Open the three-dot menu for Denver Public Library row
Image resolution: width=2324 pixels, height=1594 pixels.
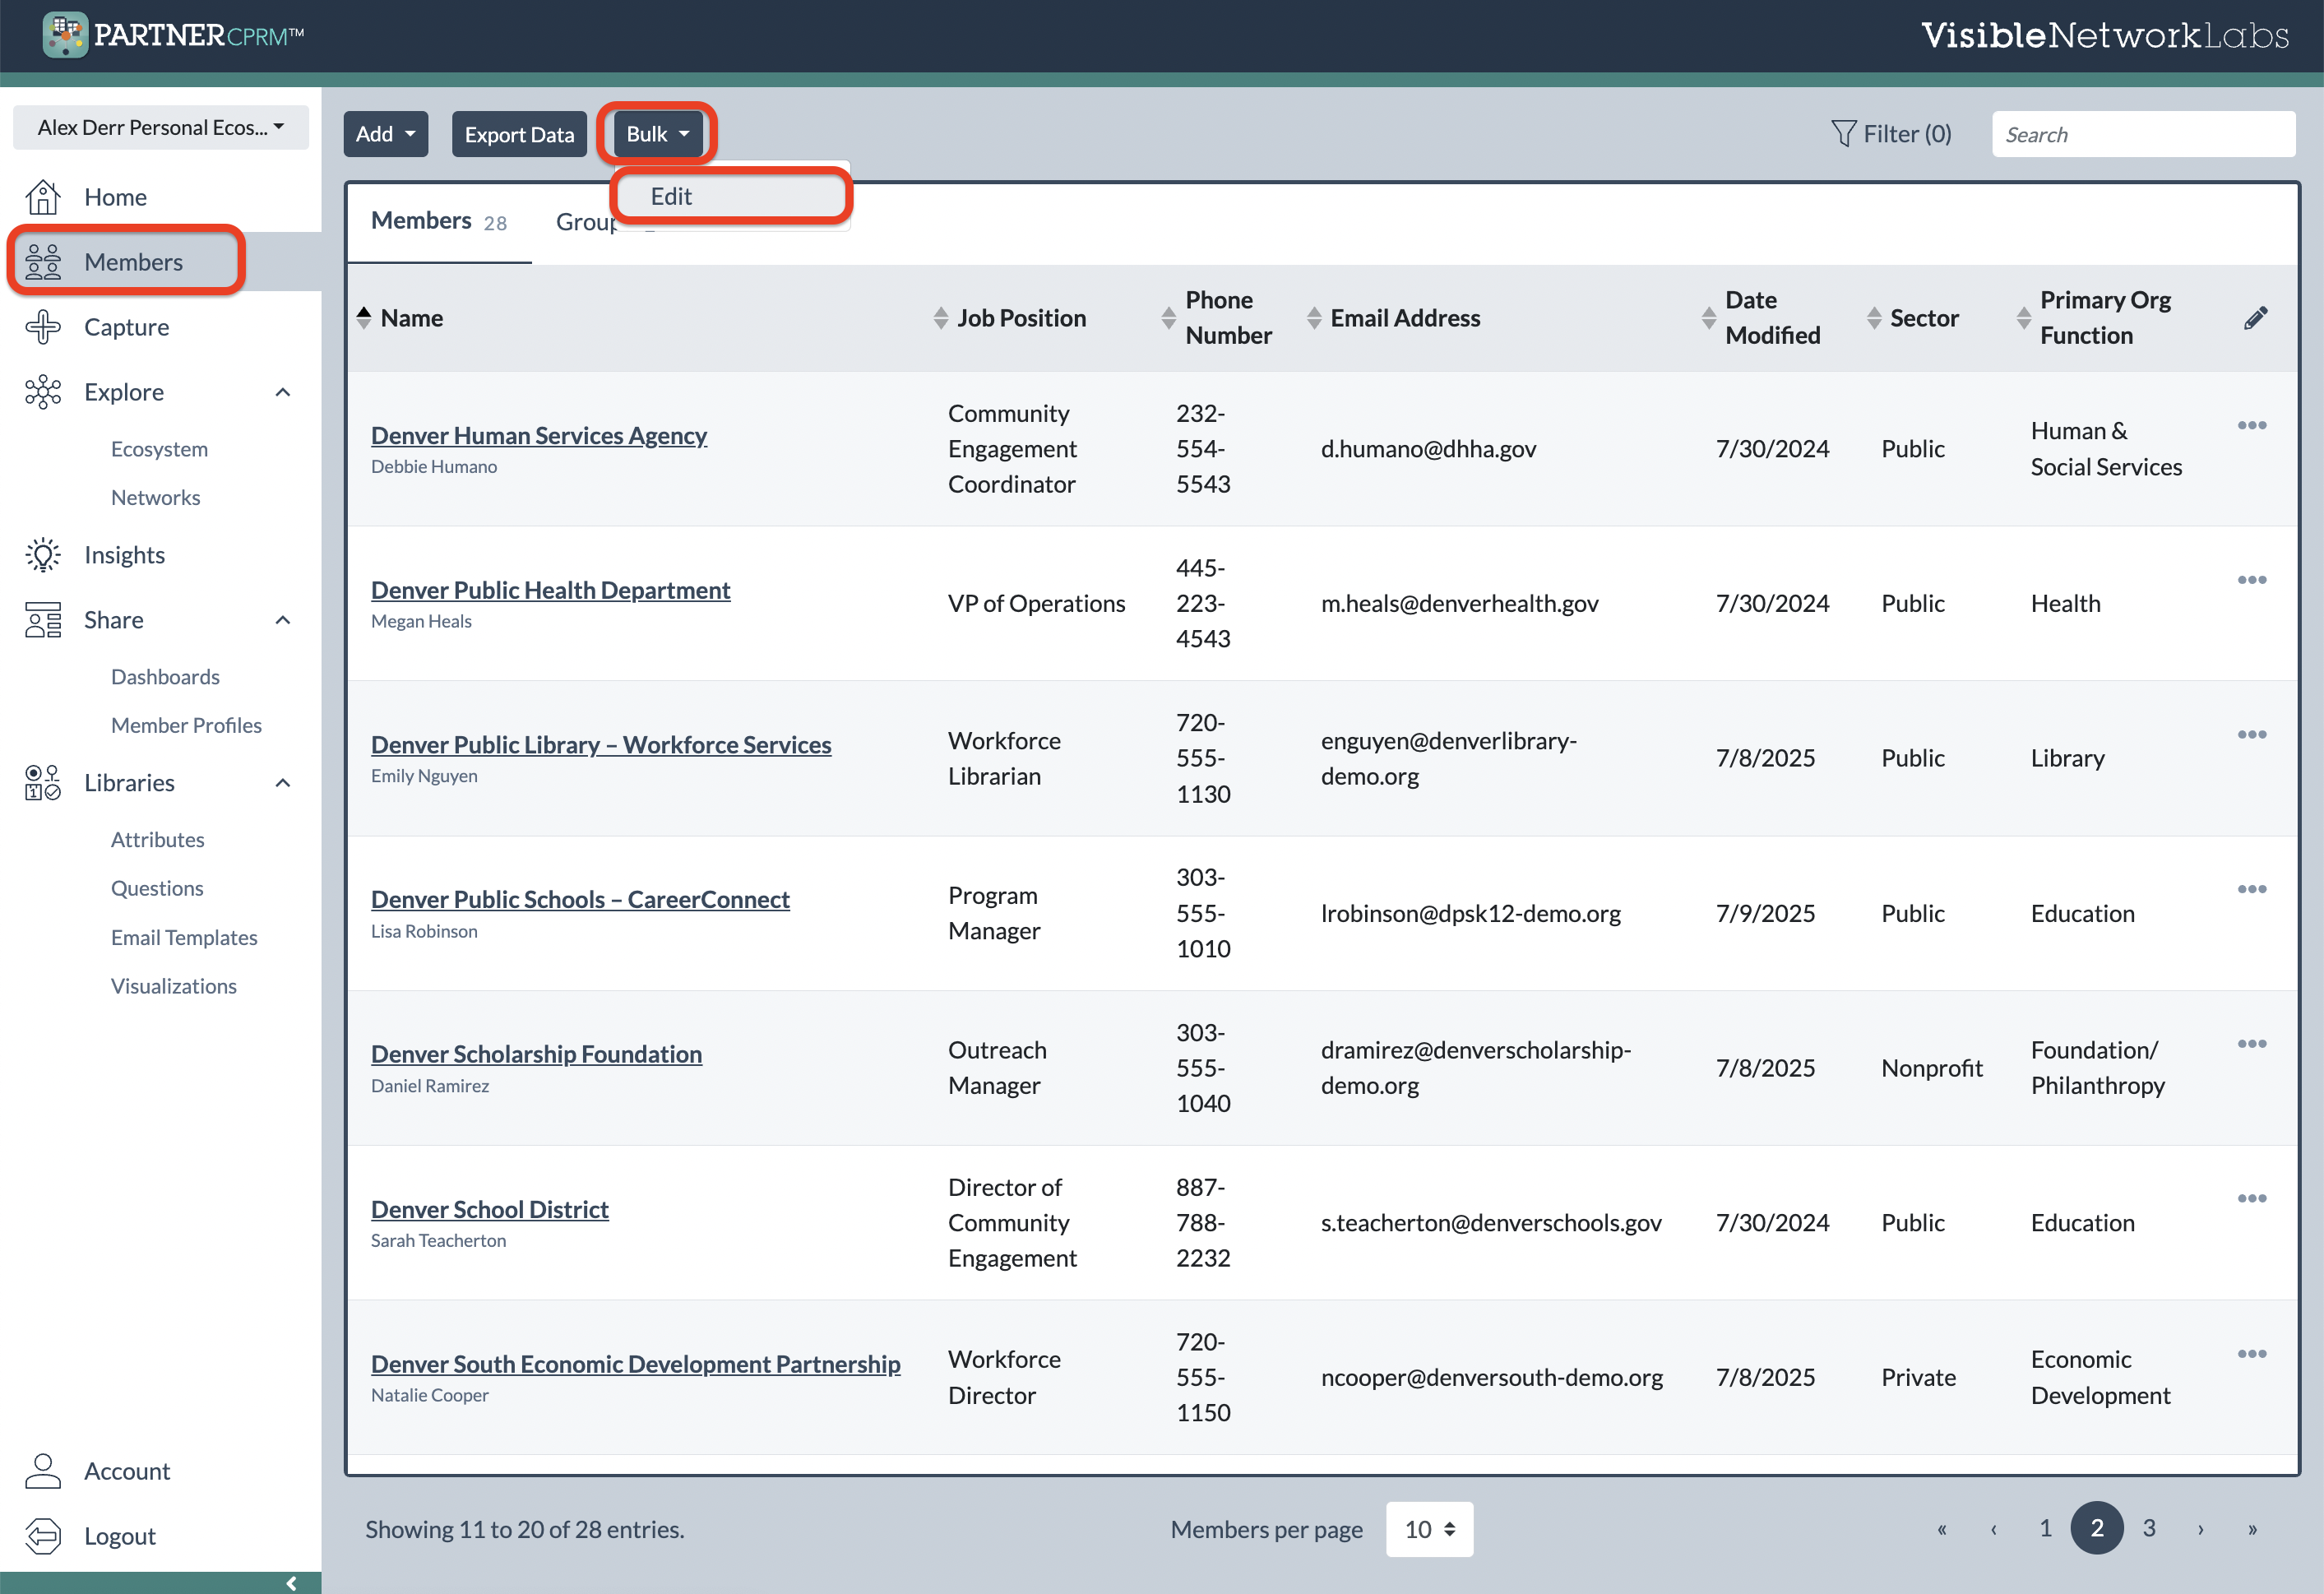(x=2252, y=734)
